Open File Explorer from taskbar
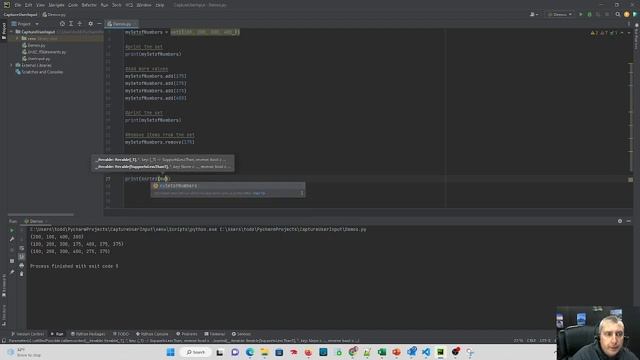Viewport: 640px width, 360px height. 264,352
